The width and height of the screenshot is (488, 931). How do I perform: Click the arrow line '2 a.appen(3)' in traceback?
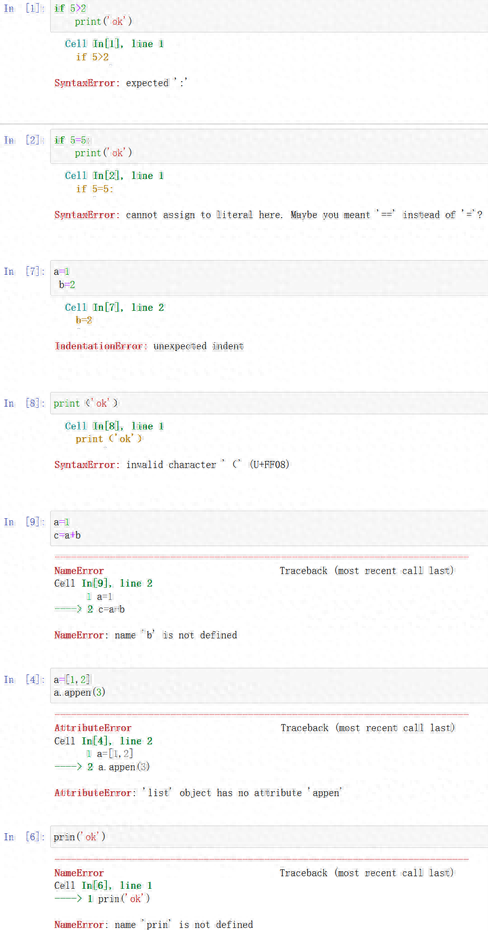point(102,767)
